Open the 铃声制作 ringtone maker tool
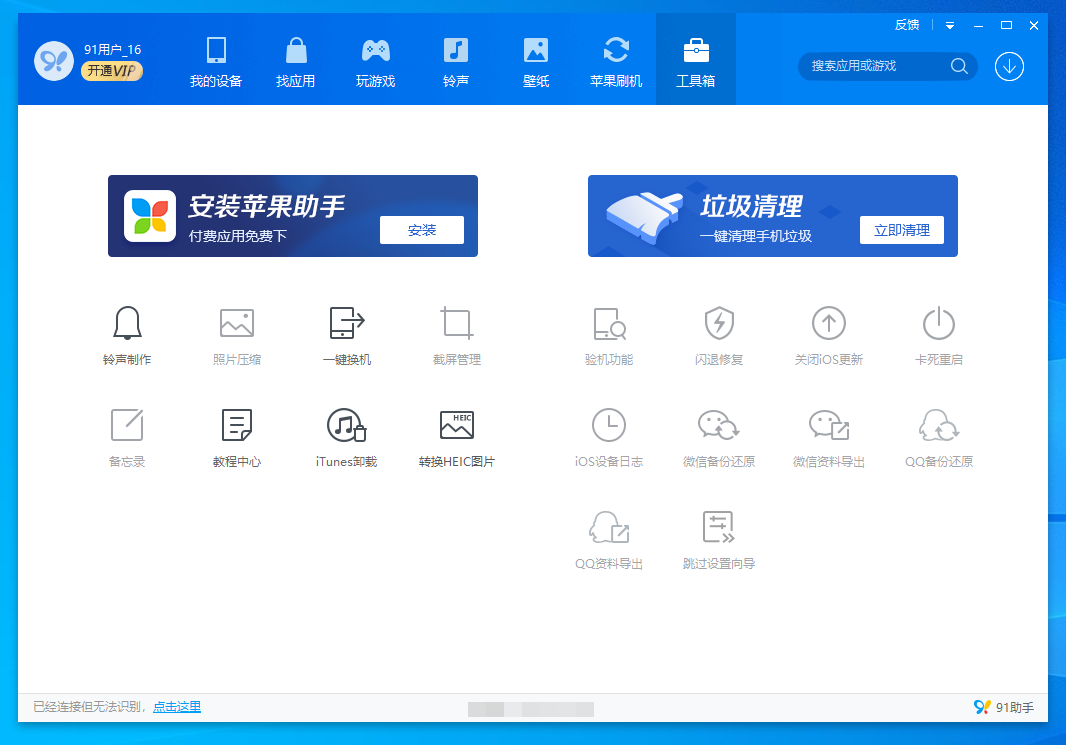1066x745 pixels. point(127,324)
